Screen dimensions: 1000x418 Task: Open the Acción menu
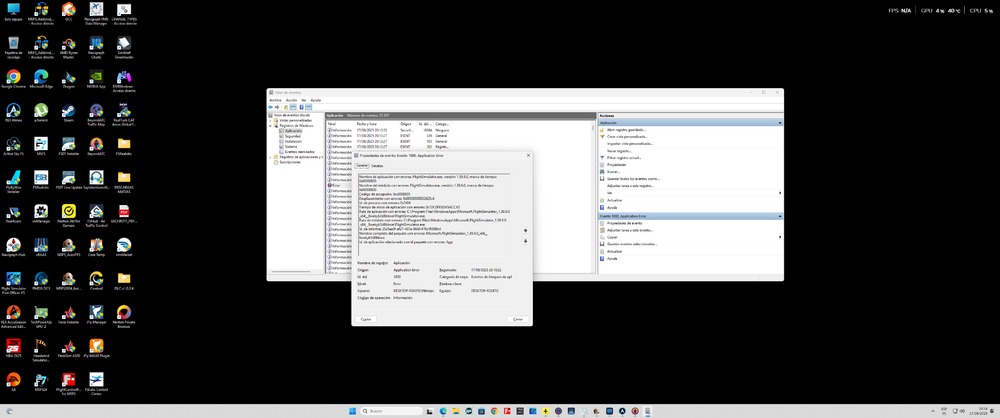291,100
